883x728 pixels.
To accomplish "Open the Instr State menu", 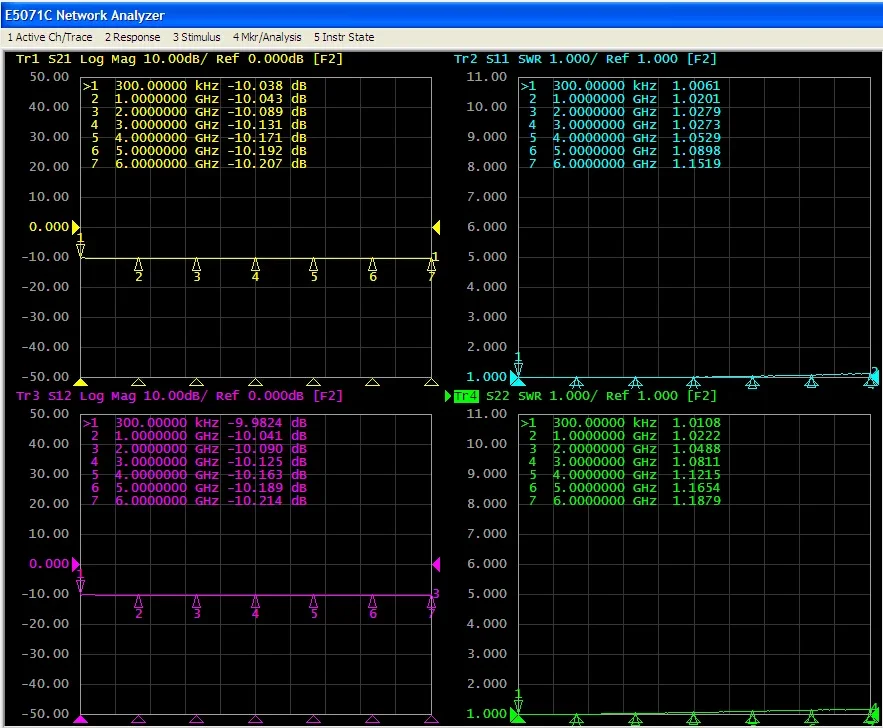I will pos(344,37).
